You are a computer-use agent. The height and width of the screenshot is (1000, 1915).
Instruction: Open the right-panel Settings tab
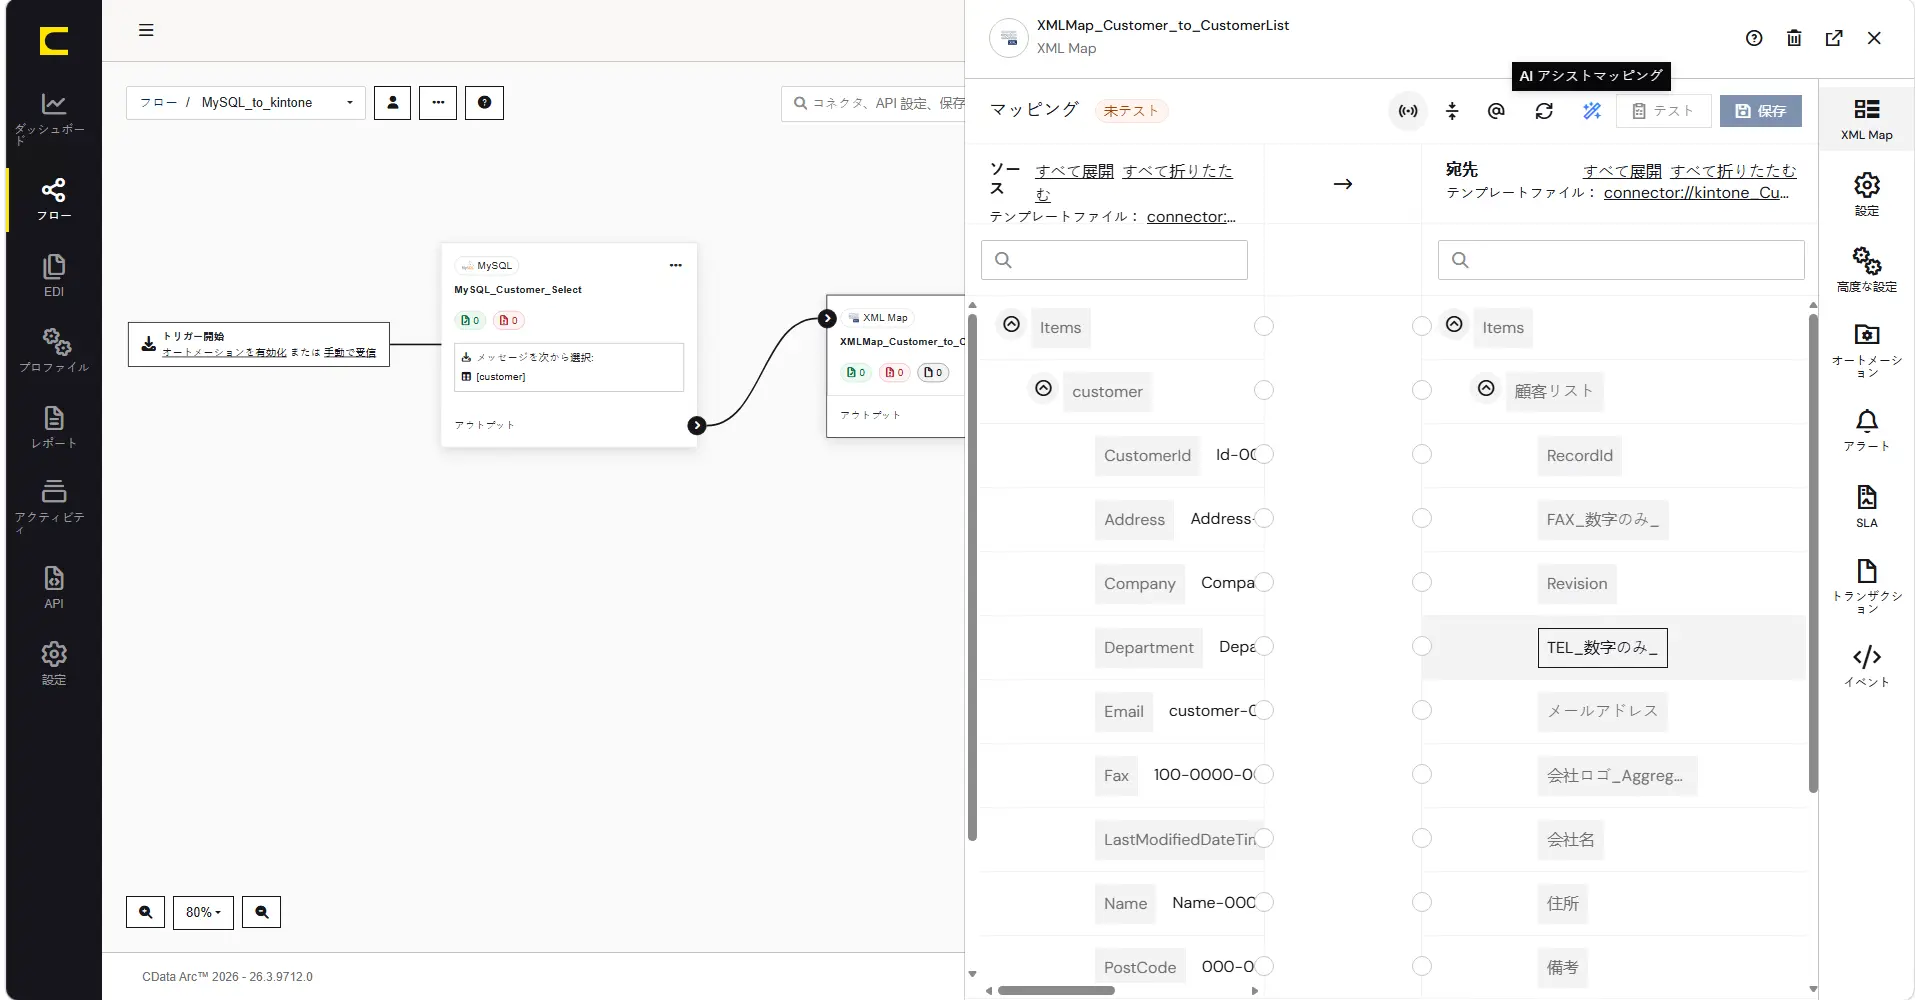1866,194
